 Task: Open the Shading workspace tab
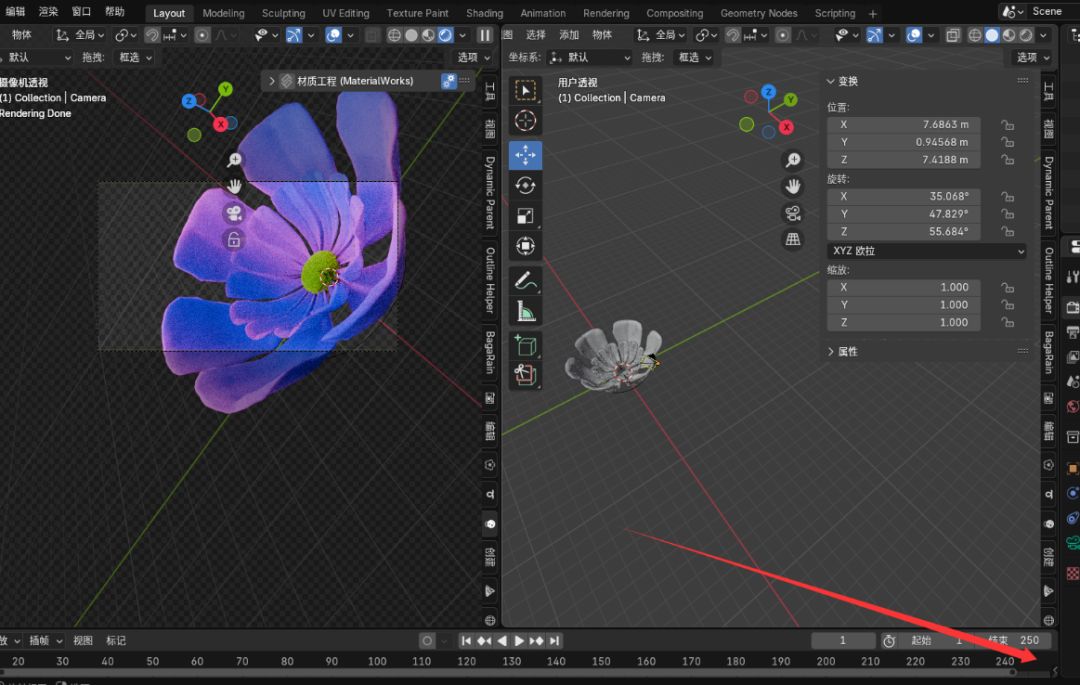pyautogui.click(x=484, y=14)
